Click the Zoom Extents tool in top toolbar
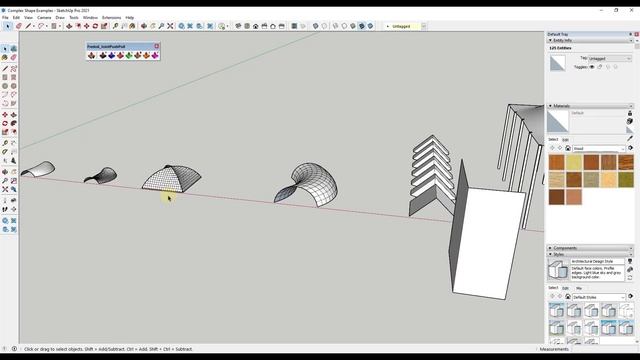 [170, 26]
